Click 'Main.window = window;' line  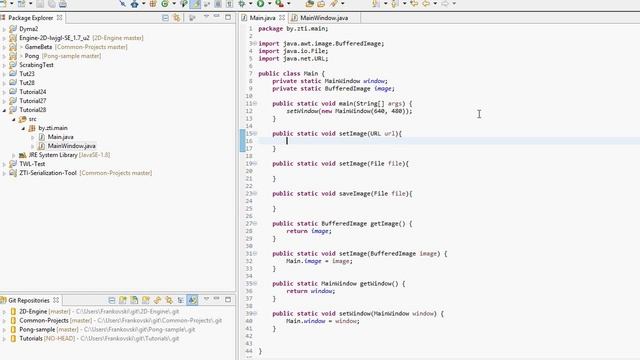(x=322, y=321)
